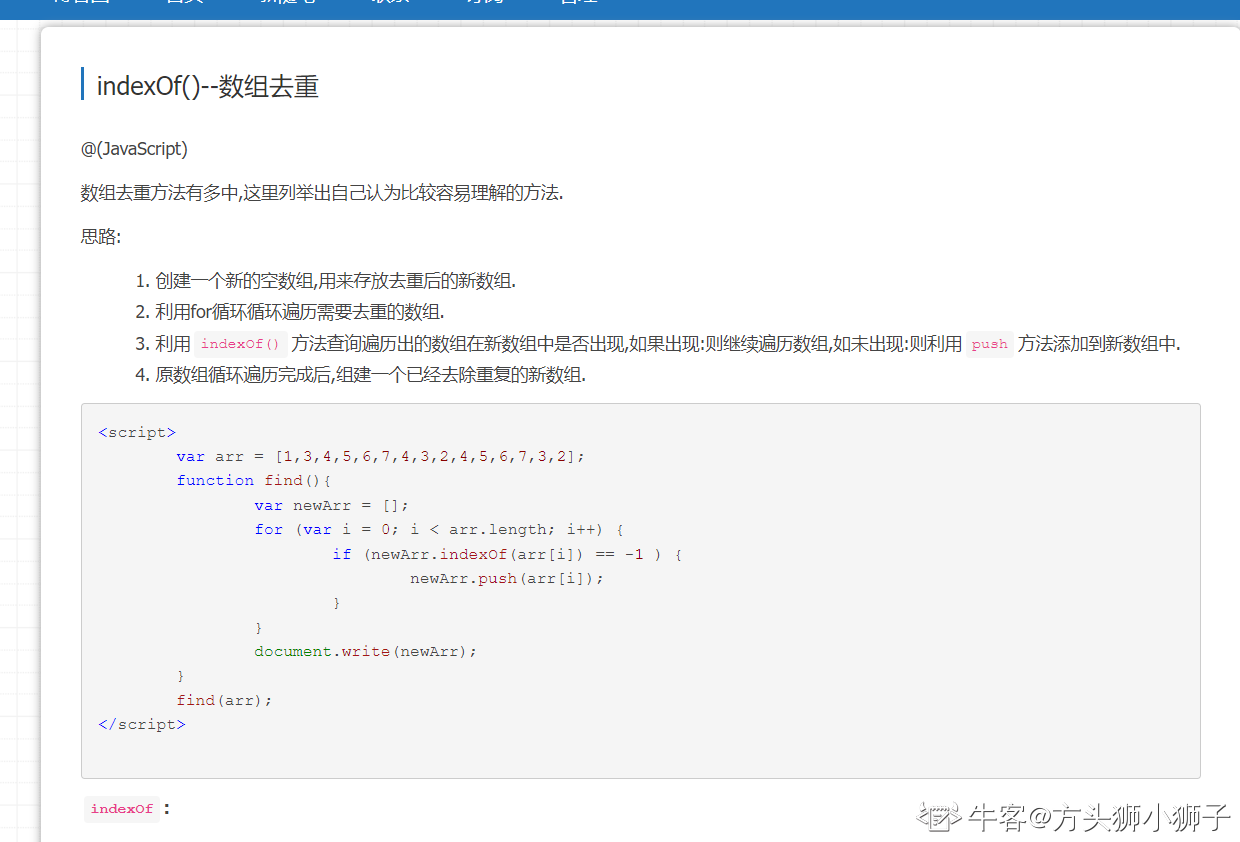
Task: Click the inline code "indexOf()" in step 3
Action: (x=241, y=344)
